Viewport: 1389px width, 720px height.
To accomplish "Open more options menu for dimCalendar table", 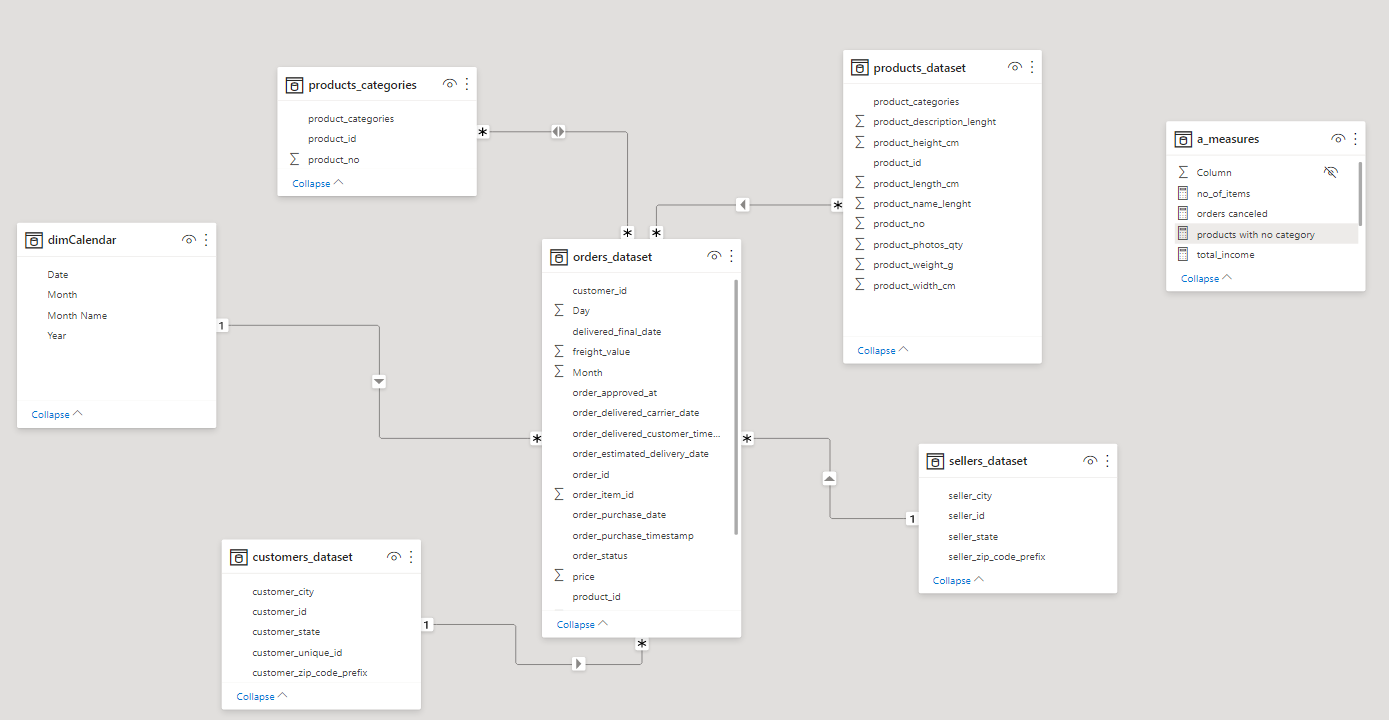I will (206, 240).
